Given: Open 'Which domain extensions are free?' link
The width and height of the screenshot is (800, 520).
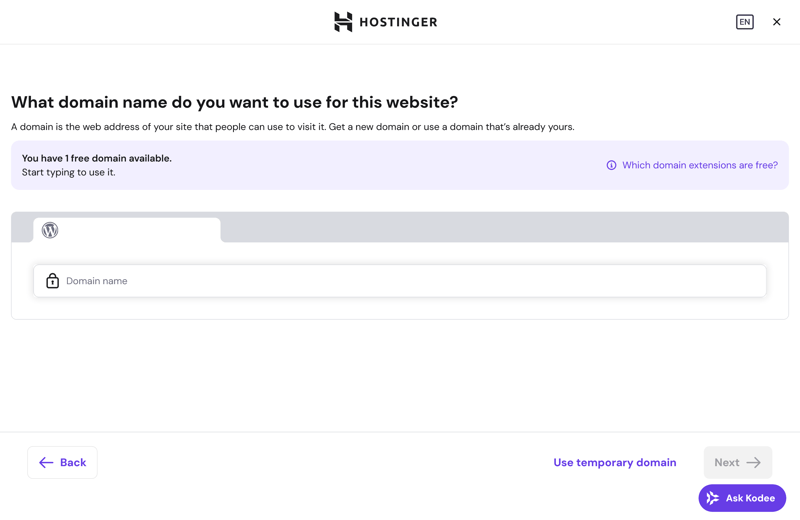Looking at the screenshot, I should 699,165.
